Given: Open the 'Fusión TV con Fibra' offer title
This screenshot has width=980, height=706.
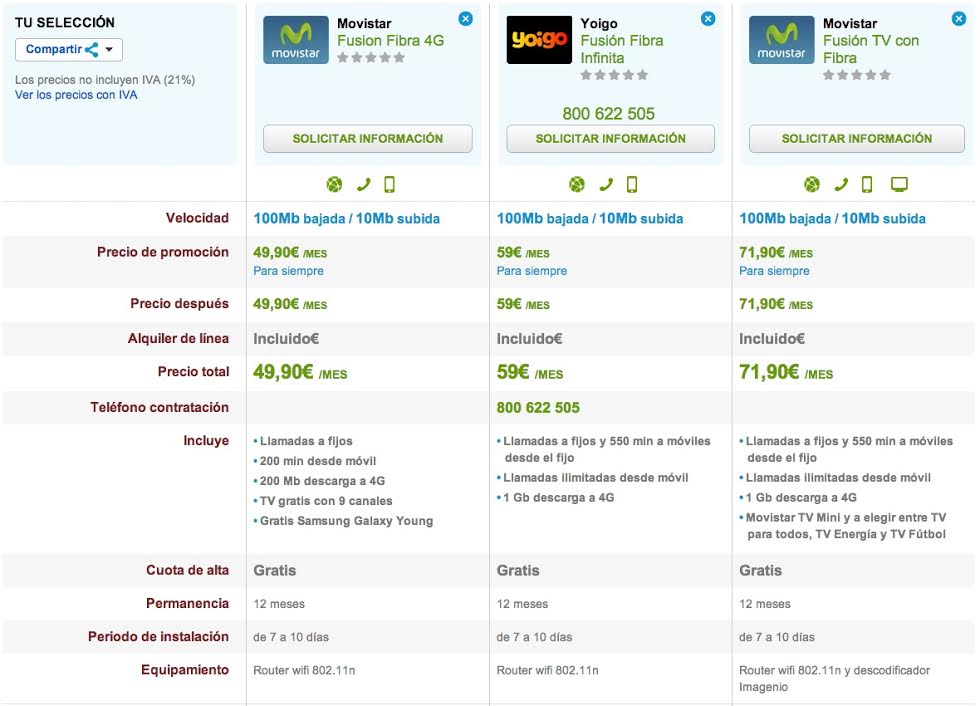Looking at the screenshot, I should click(871, 49).
